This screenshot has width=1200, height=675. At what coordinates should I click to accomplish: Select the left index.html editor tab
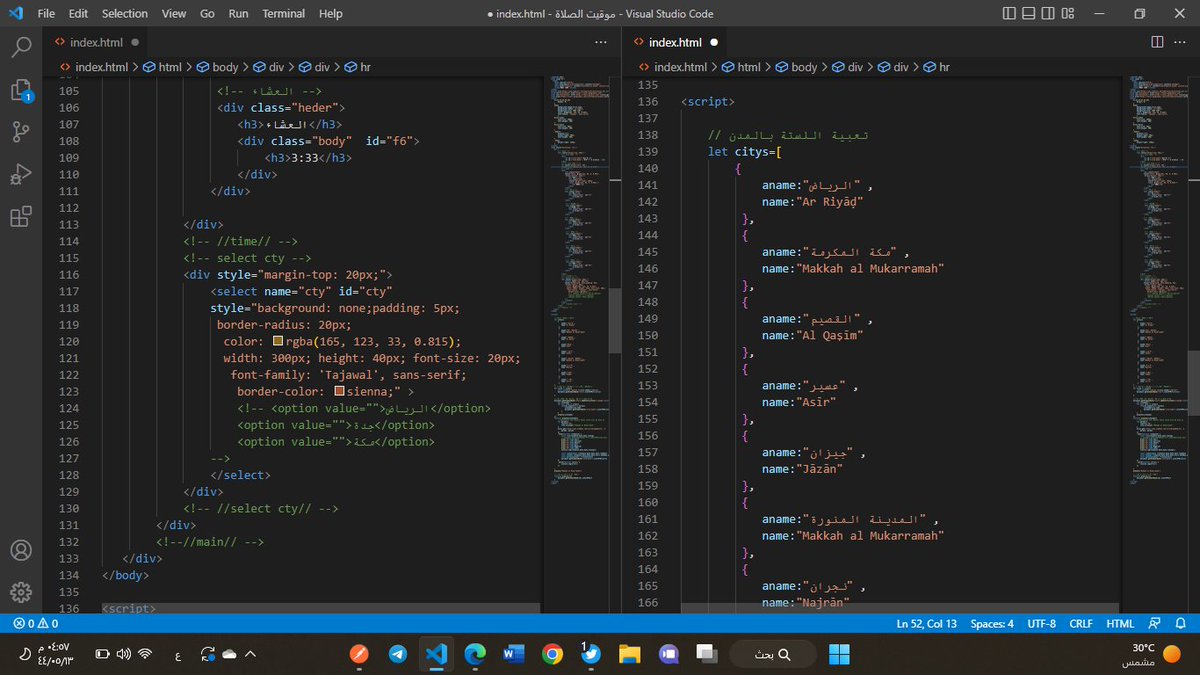point(96,42)
